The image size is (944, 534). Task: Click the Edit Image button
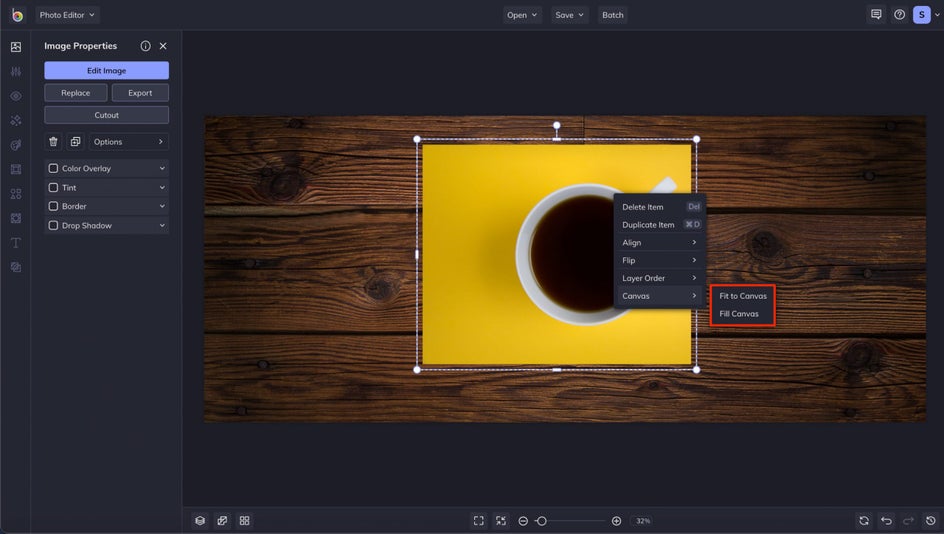click(x=106, y=71)
